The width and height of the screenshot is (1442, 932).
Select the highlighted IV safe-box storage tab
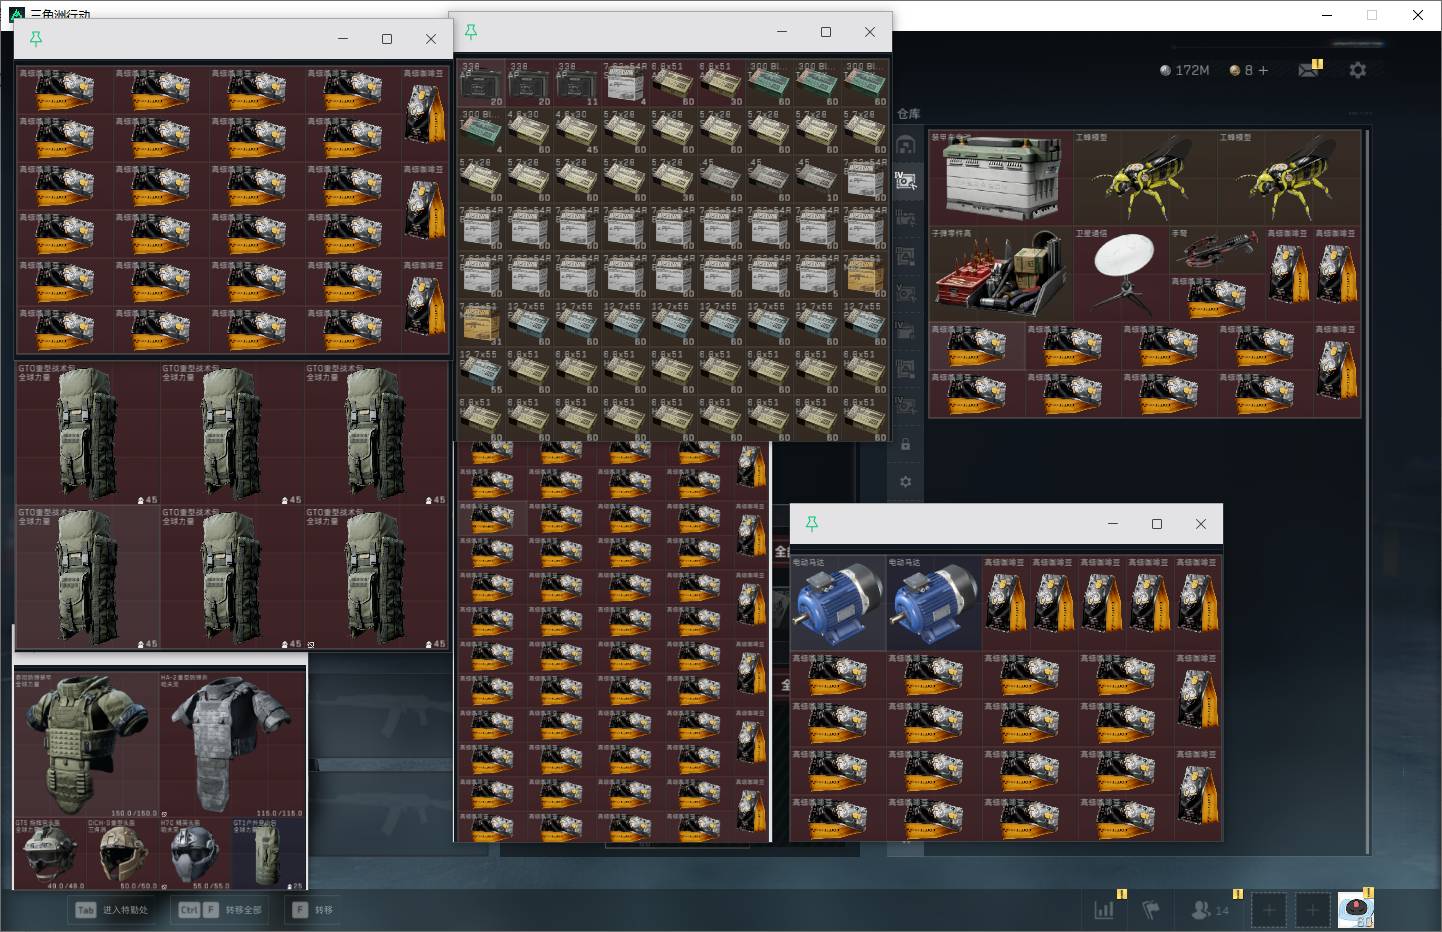[905, 181]
